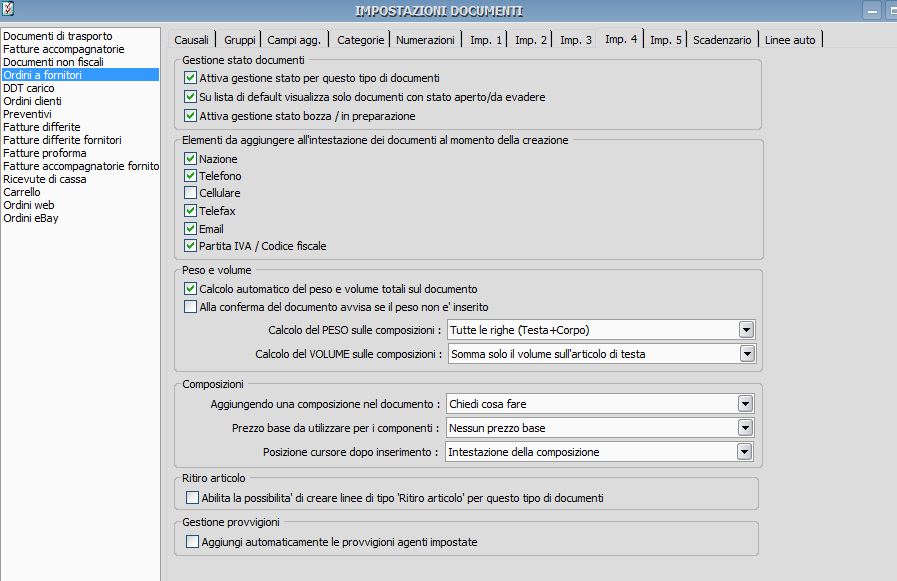
Task: Click the 'Intestazione della composizione' combo box
Action: click(x=599, y=452)
